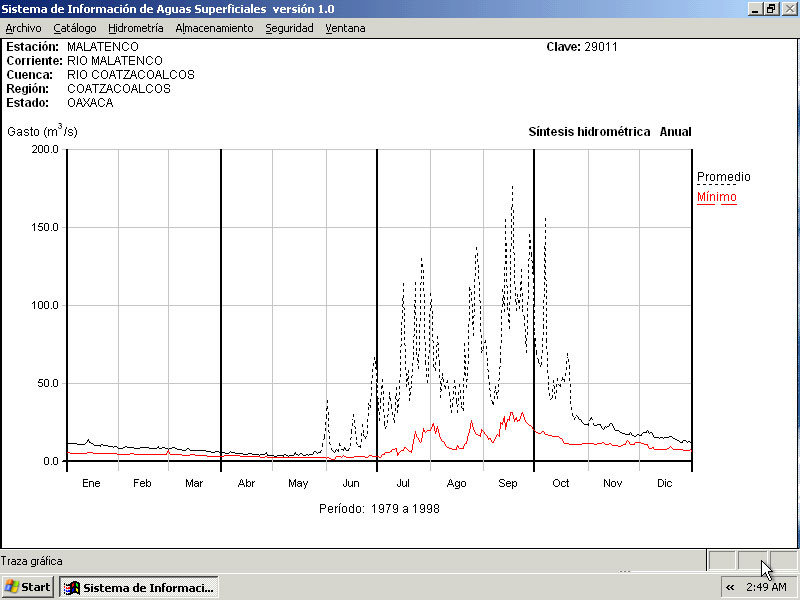Viewport: 800px width, 600px height.
Task: Click the Período 1979 a 1998 caption
Action: point(379,508)
